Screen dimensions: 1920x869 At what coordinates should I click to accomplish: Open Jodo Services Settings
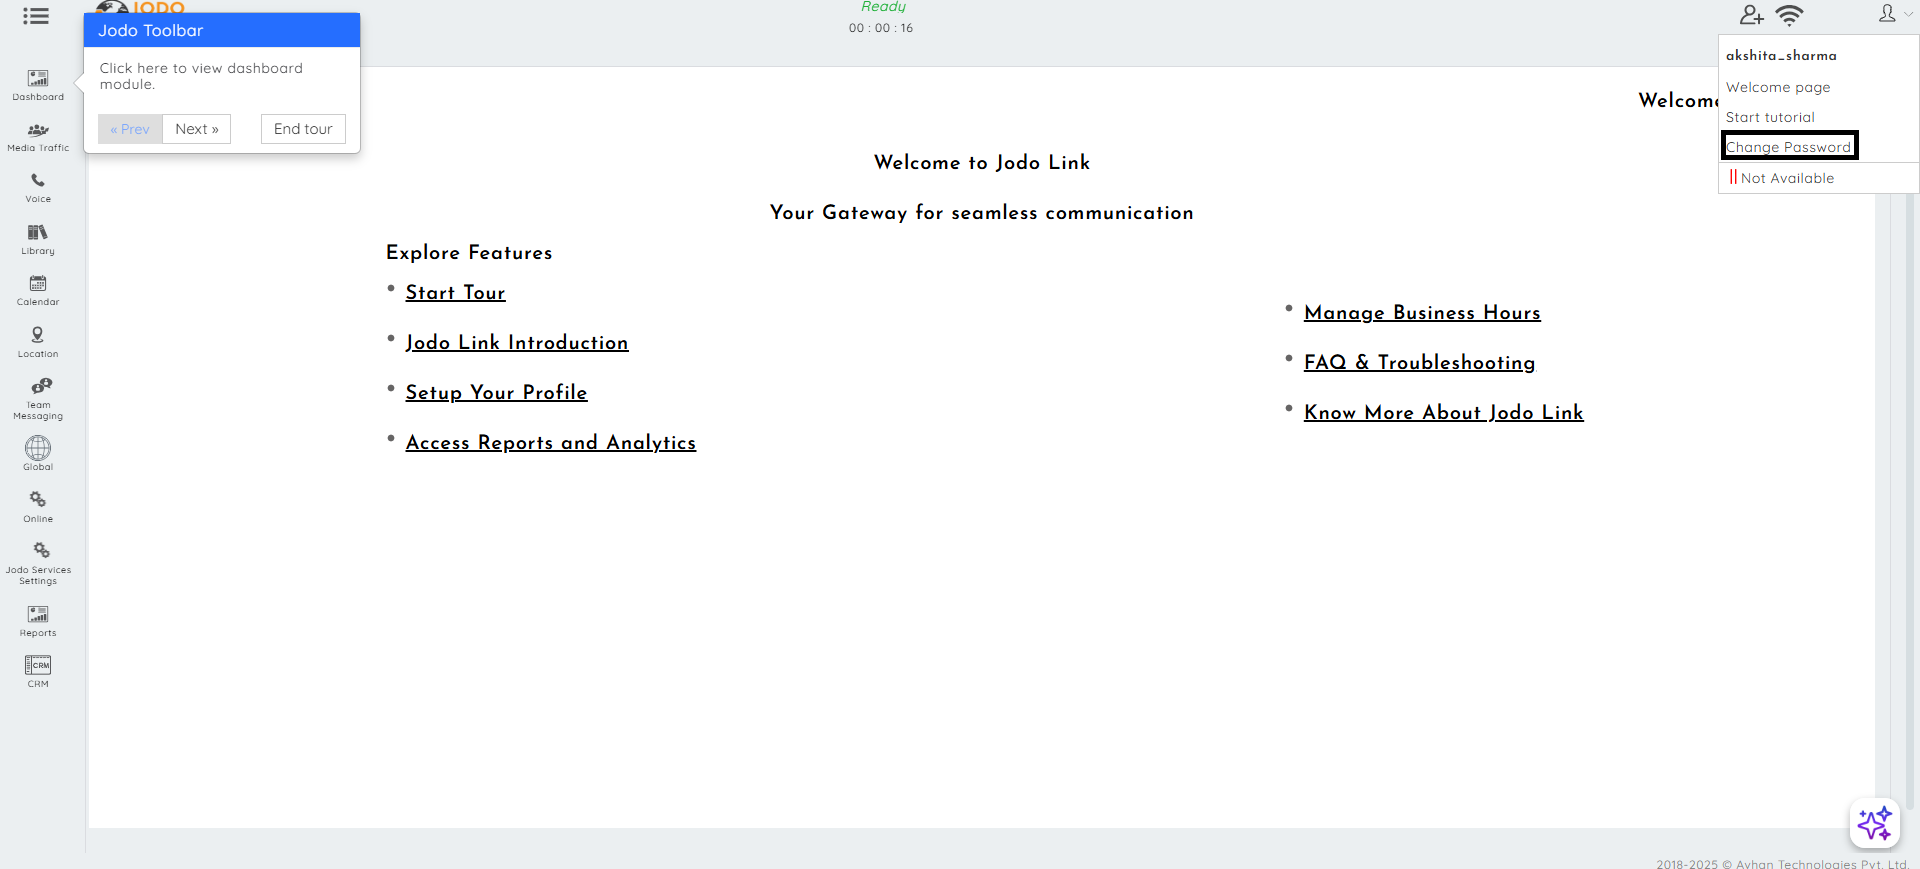(x=38, y=564)
